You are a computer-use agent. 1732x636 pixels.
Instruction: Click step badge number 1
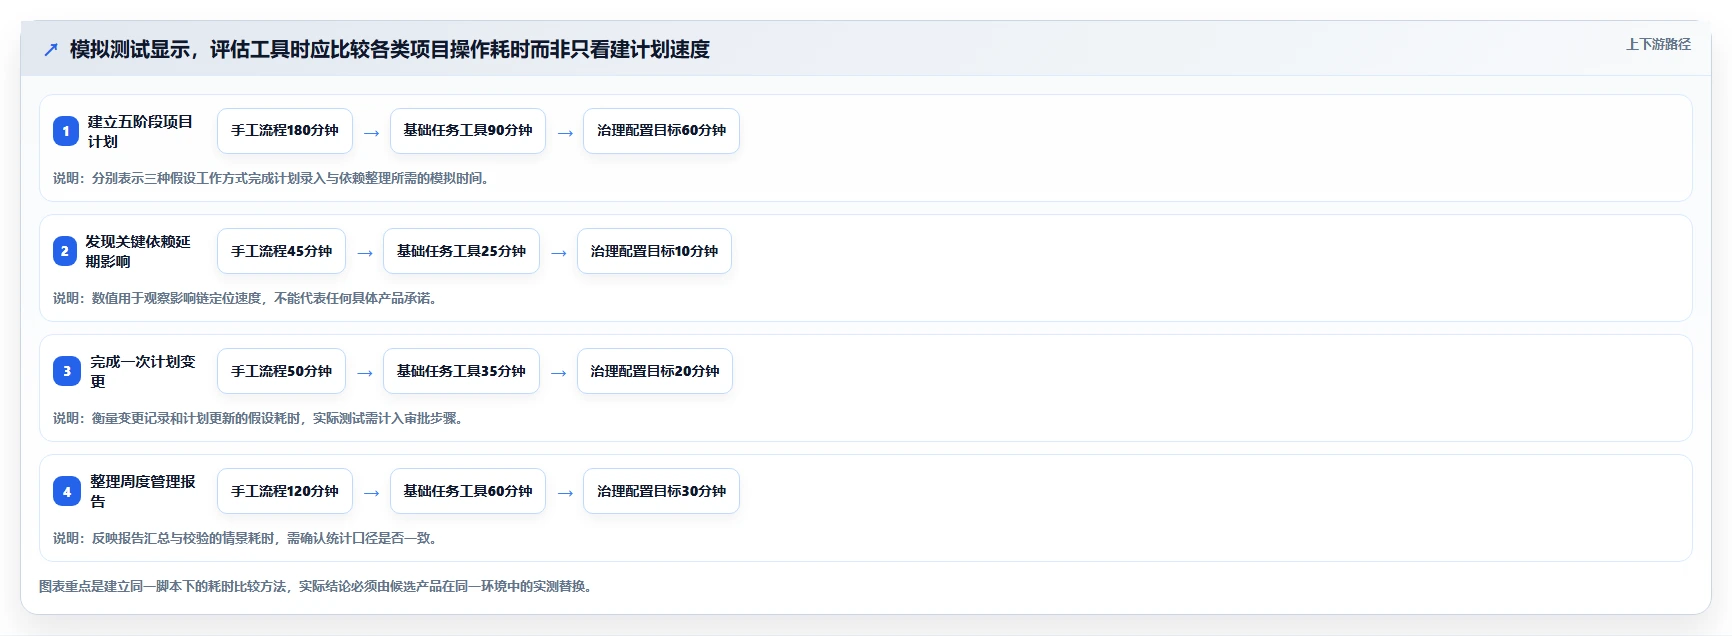coord(66,131)
